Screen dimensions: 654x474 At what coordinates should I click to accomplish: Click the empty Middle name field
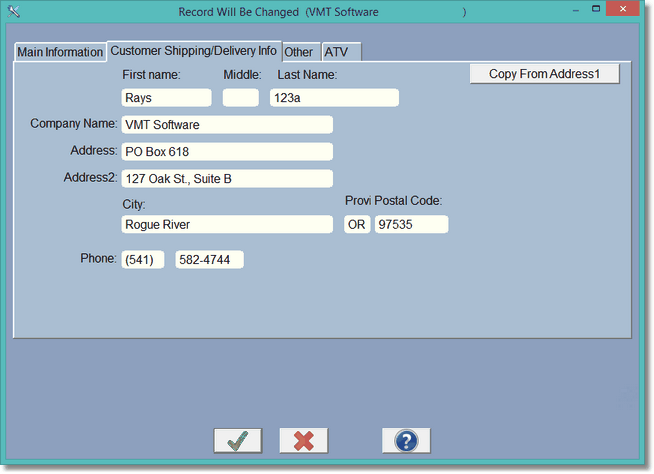click(x=241, y=98)
